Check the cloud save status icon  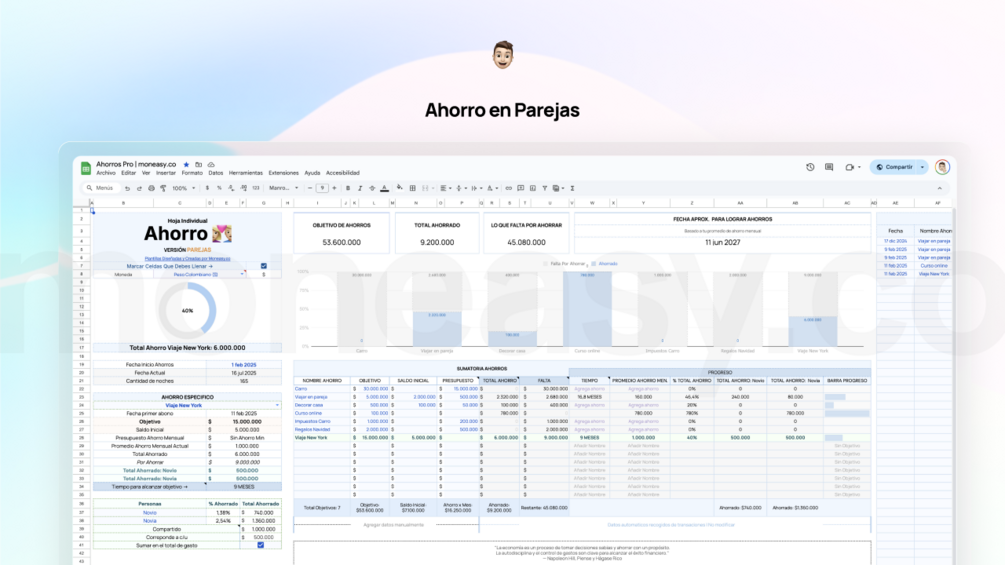pos(211,165)
